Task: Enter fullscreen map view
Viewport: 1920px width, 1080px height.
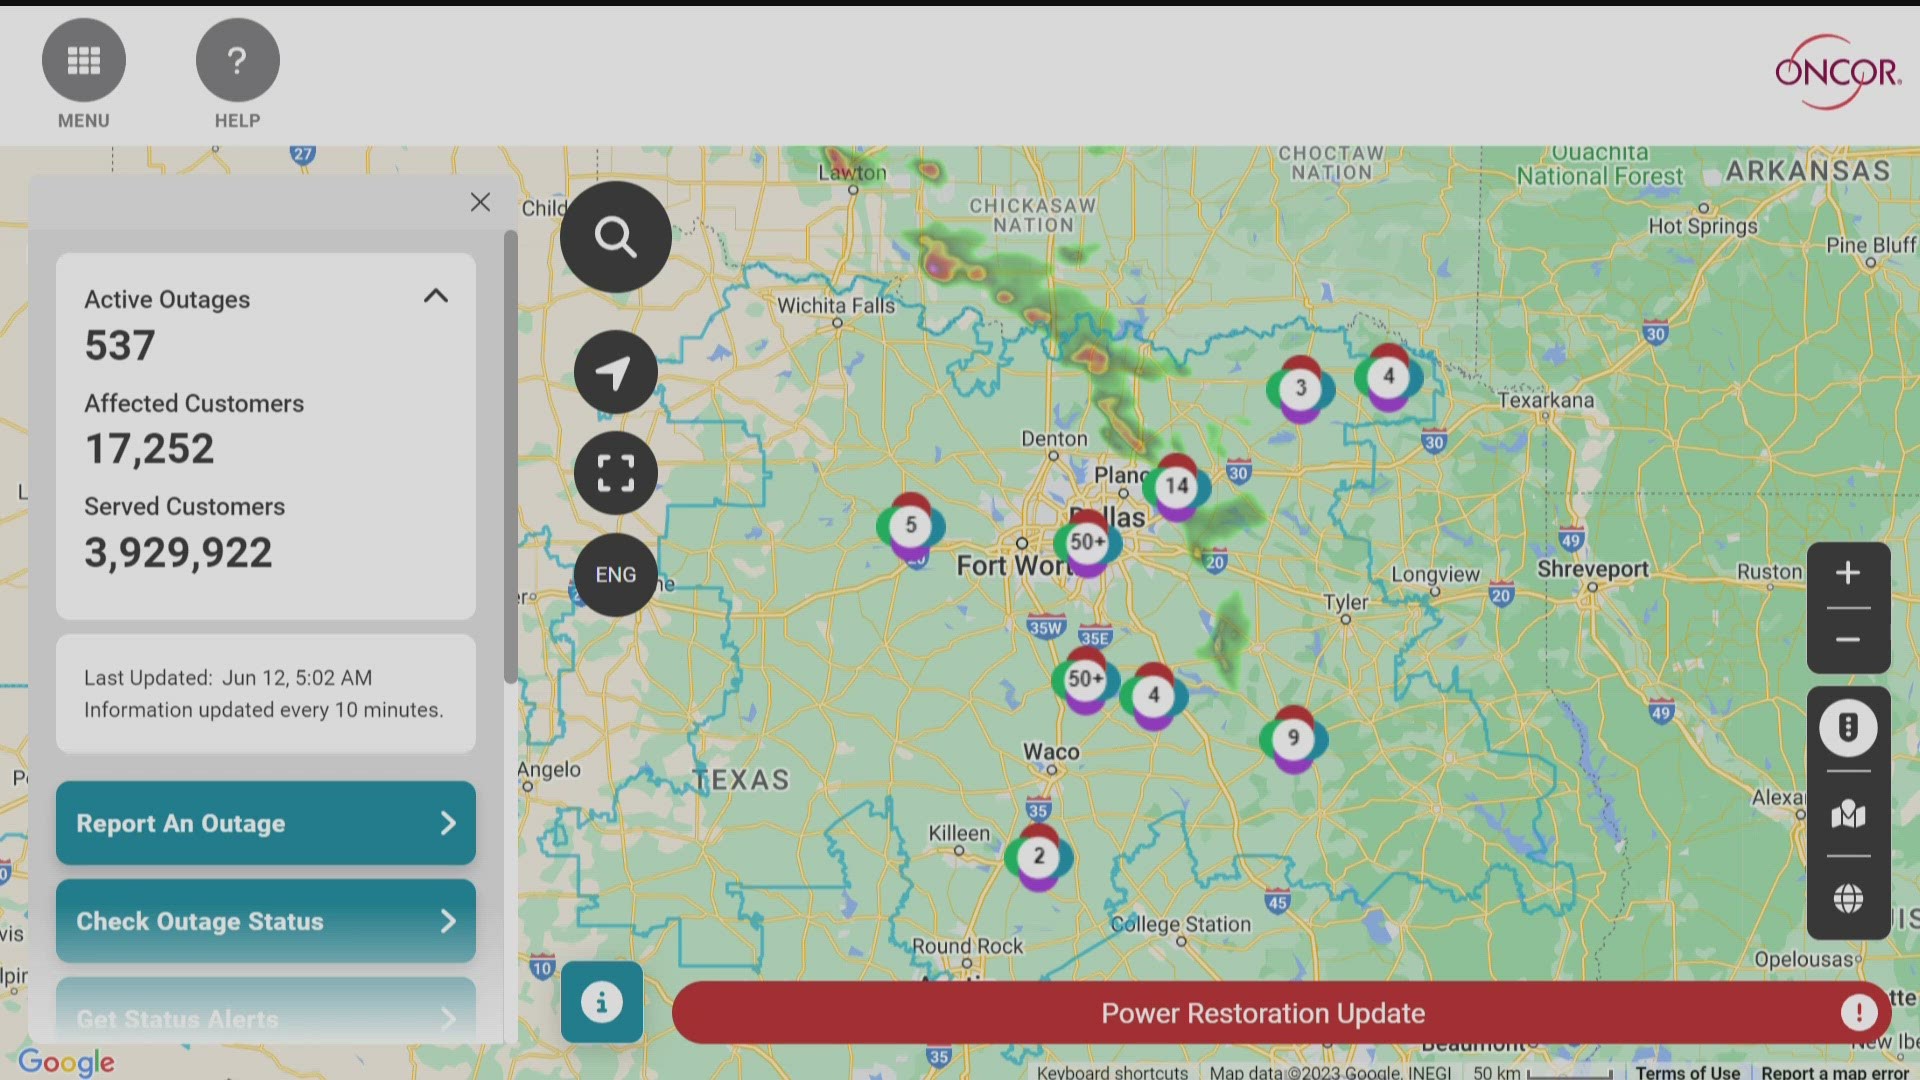Action: point(615,473)
